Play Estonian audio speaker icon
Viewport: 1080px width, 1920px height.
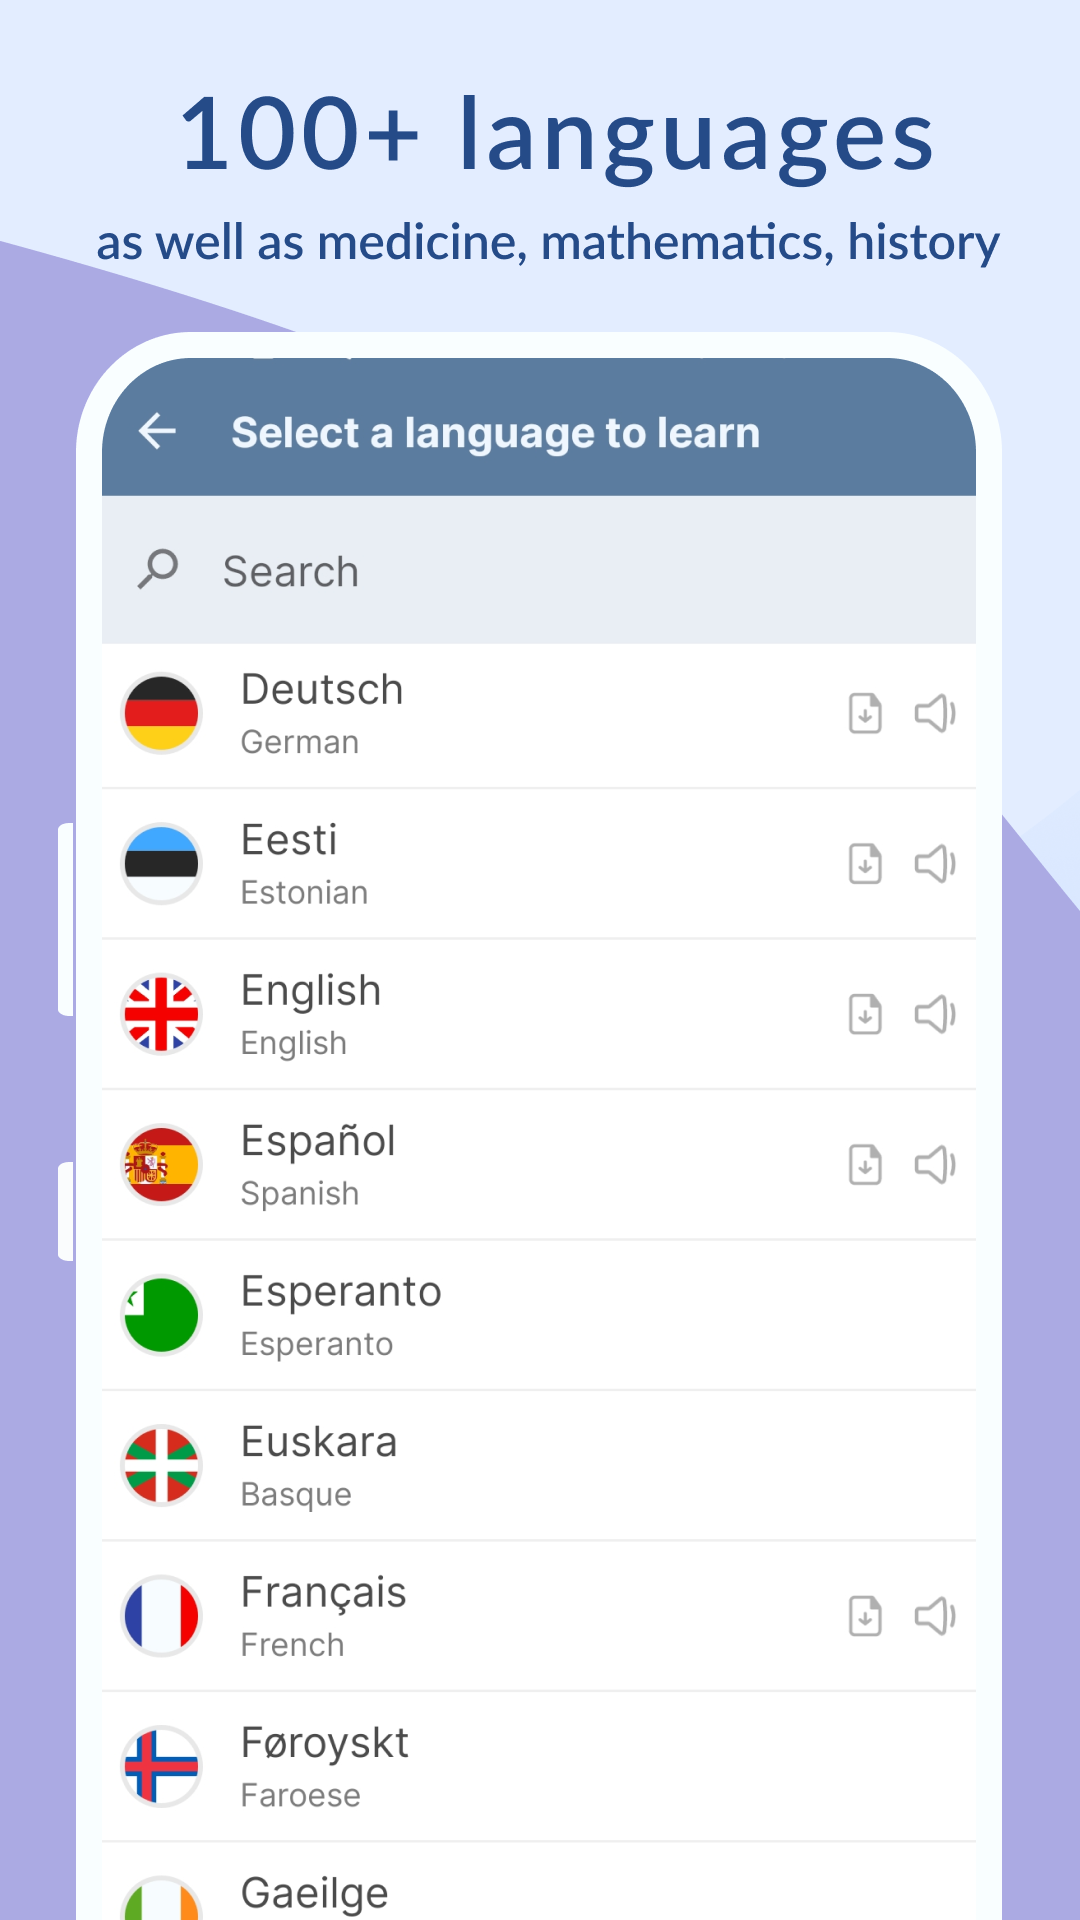[935, 864]
